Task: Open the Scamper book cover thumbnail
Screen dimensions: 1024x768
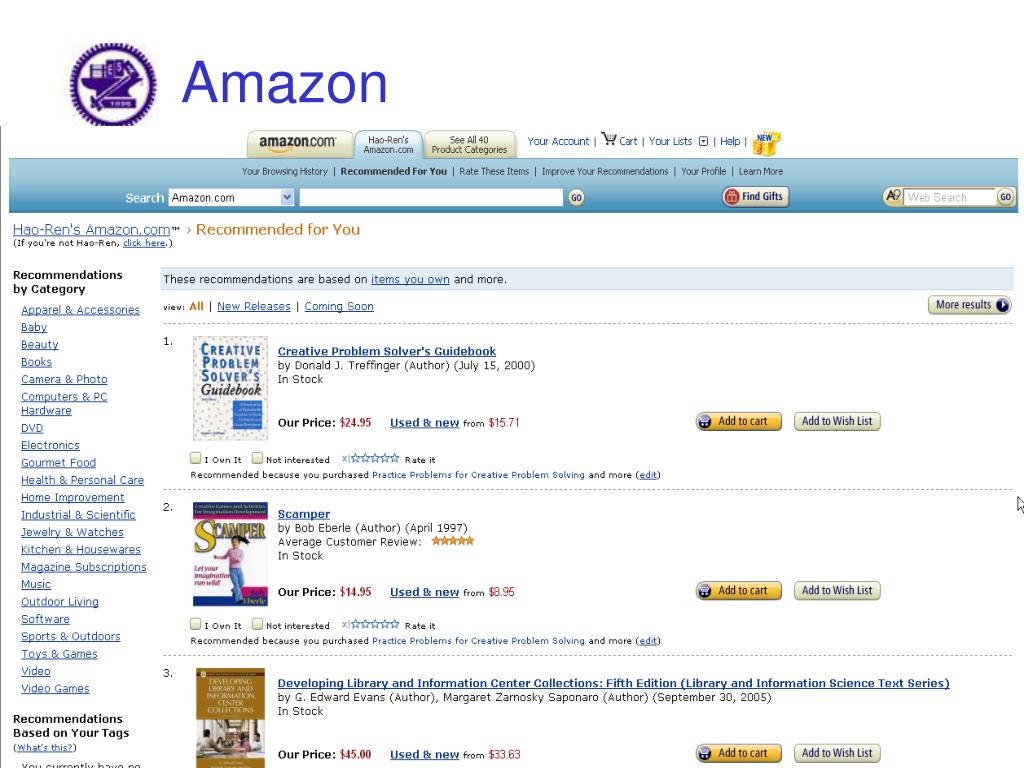Action: pos(230,554)
